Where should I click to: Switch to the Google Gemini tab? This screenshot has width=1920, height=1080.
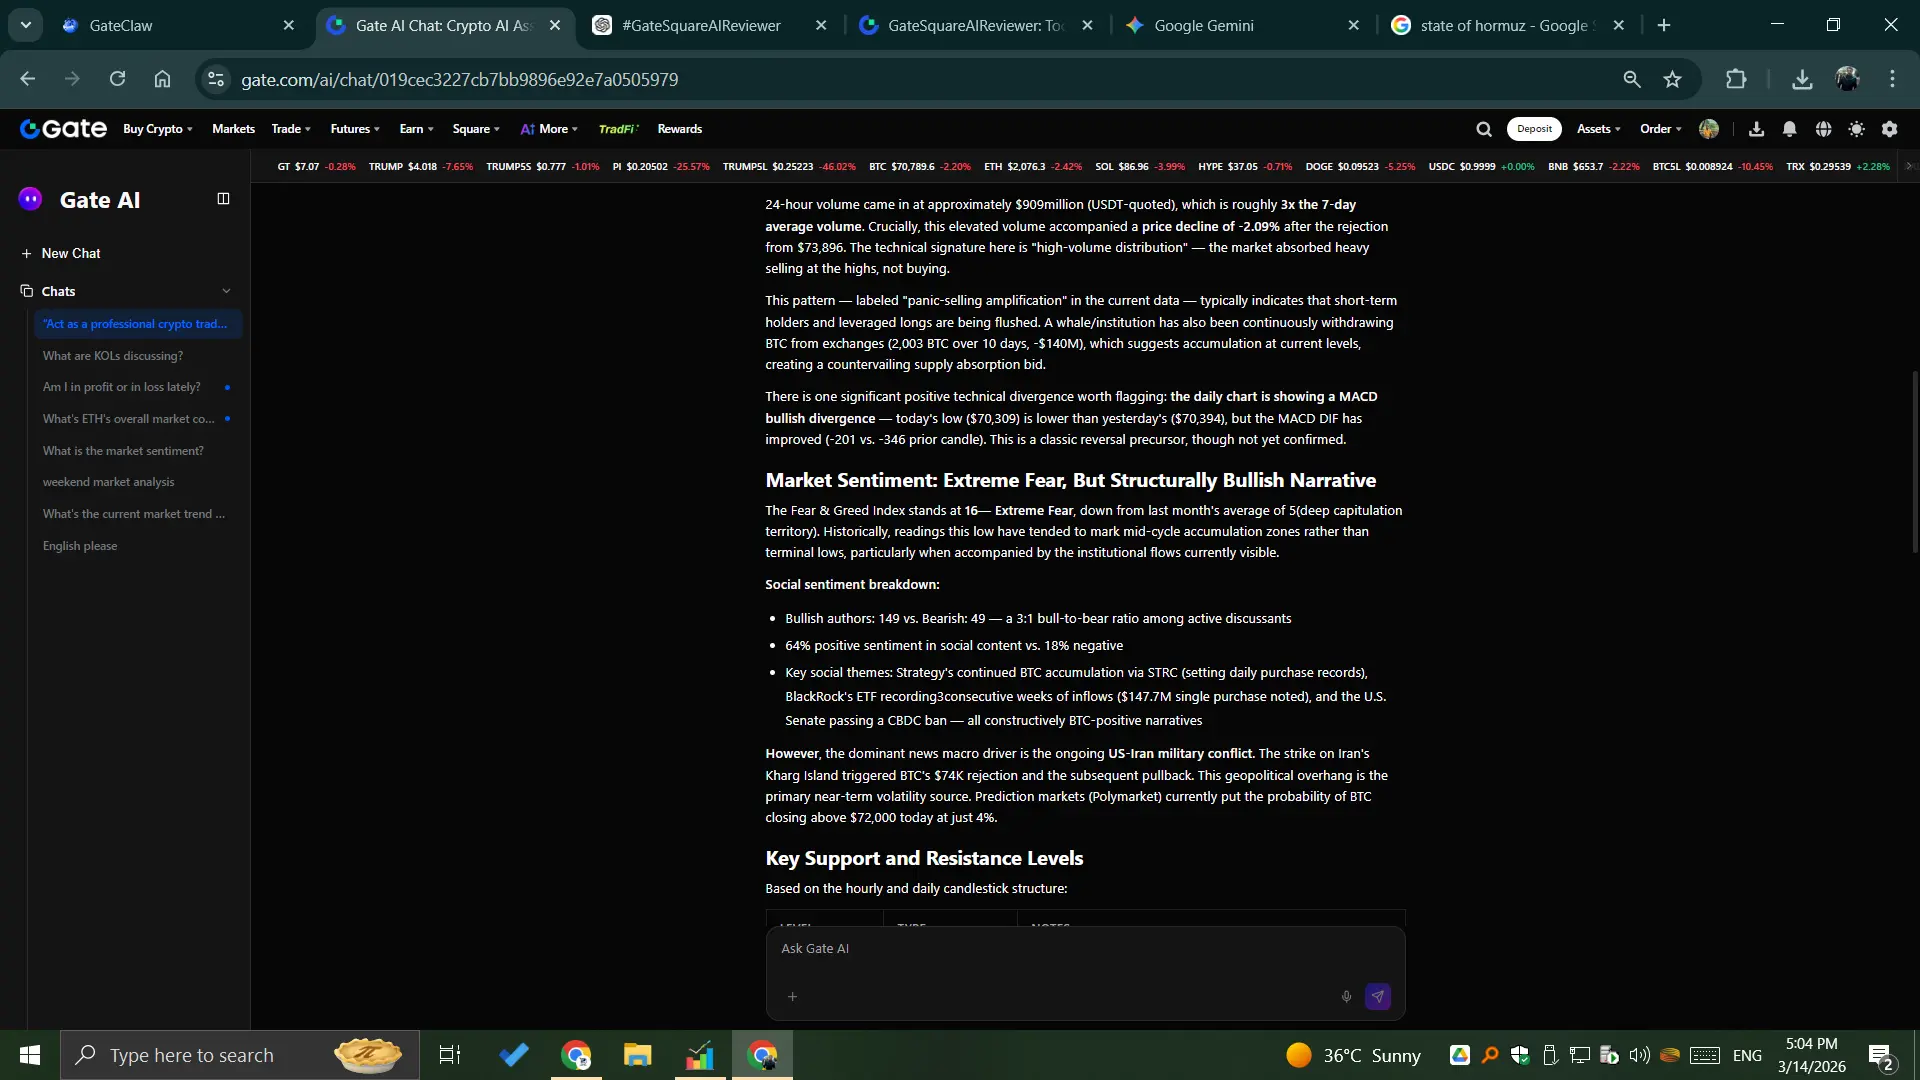(1203, 25)
